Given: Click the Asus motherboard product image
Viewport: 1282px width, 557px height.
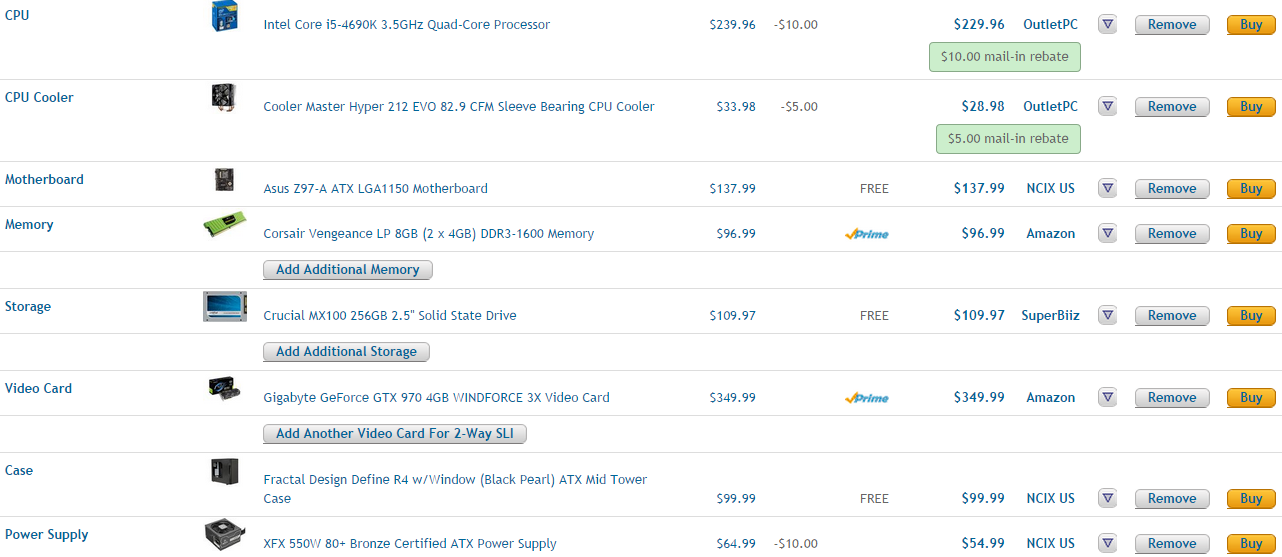Looking at the screenshot, I should click(224, 180).
